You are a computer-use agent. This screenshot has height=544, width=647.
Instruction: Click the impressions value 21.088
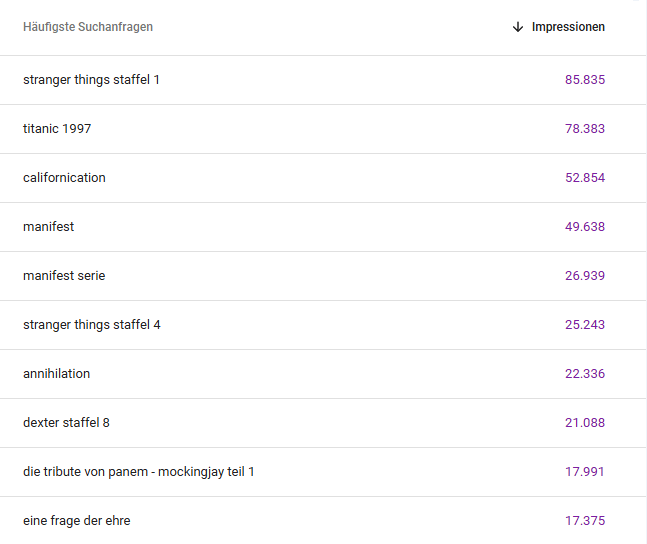coord(585,423)
